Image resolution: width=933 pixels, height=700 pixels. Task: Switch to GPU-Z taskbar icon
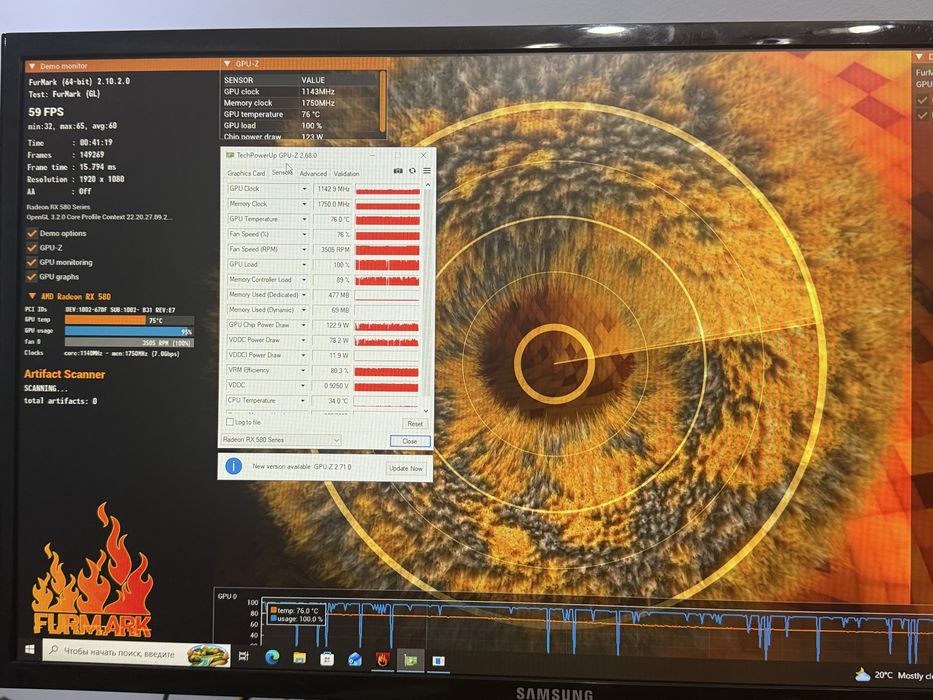pyautogui.click(x=411, y=660)
